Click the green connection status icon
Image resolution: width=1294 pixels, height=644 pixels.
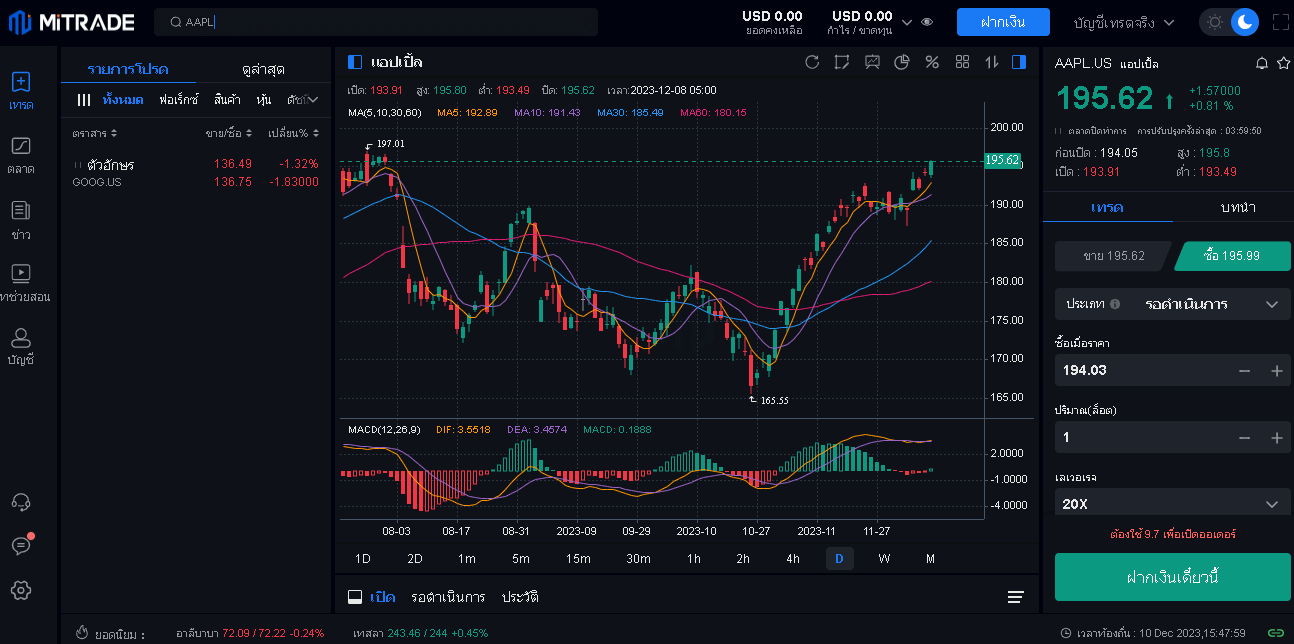click(x=1276, y=633)
